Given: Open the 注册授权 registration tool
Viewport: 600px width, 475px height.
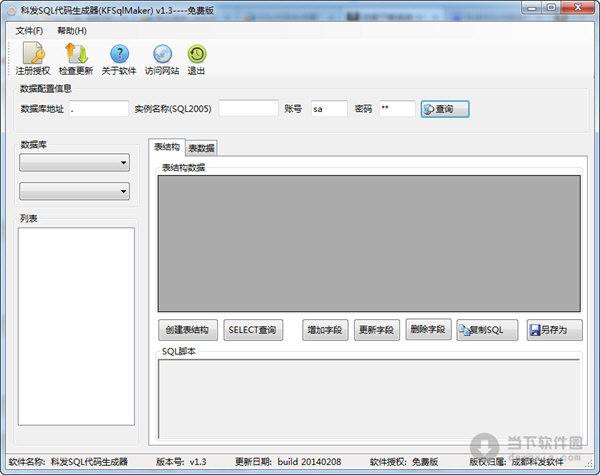Looking at the screenshot, I should (x=33, y=59).
